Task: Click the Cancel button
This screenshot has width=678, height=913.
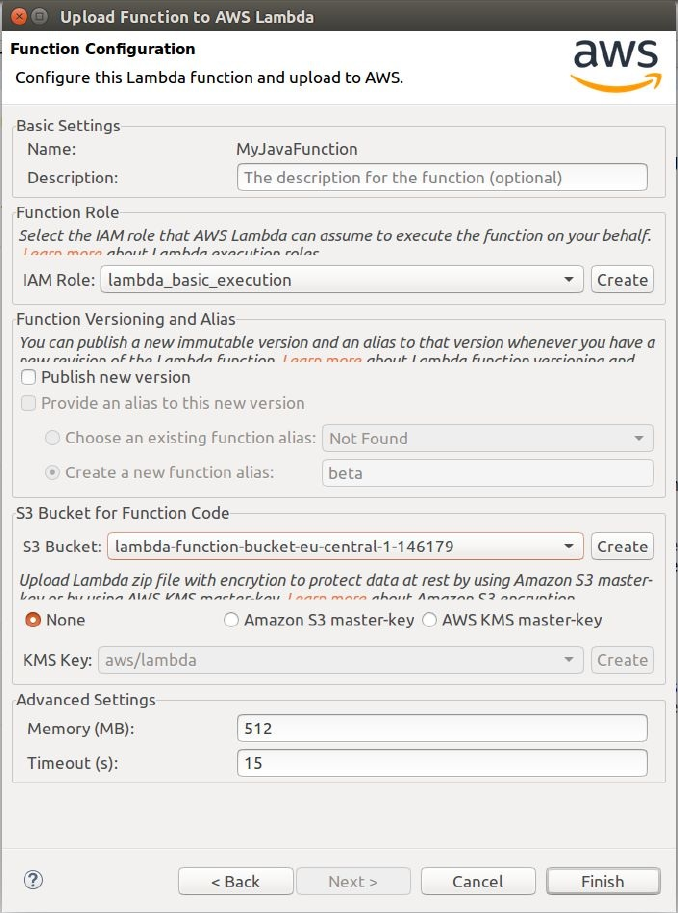Action: [x=477, y=881]
